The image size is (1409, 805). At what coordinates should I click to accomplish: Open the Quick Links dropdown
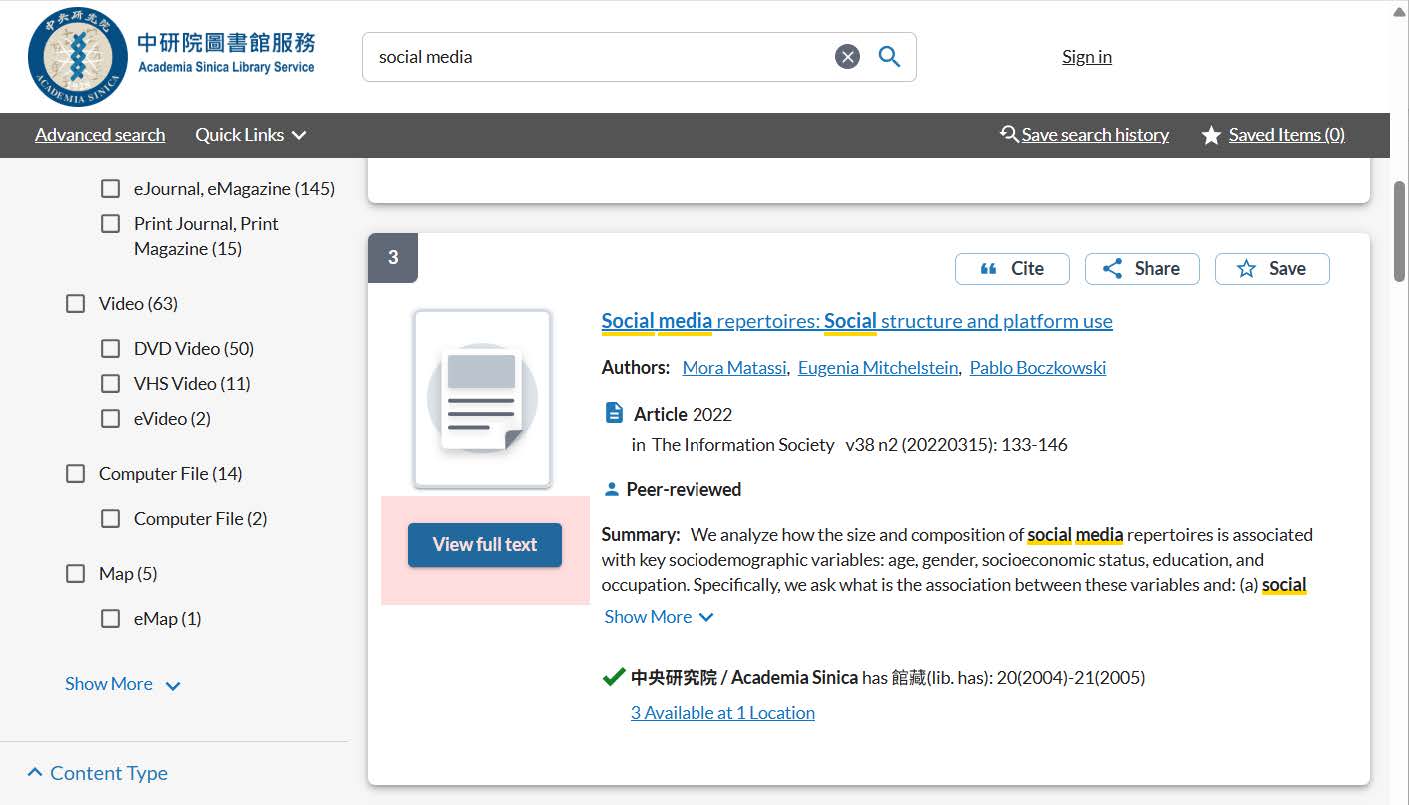pyautogui.click(x=250, y=135)
